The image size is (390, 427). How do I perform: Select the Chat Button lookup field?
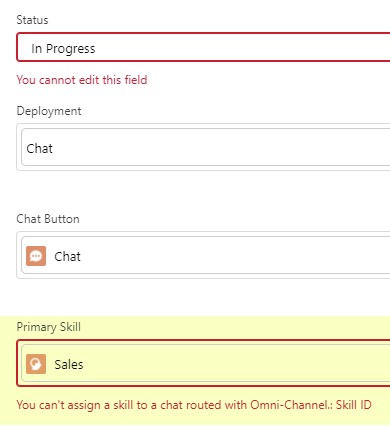click(x=205, y=255)
